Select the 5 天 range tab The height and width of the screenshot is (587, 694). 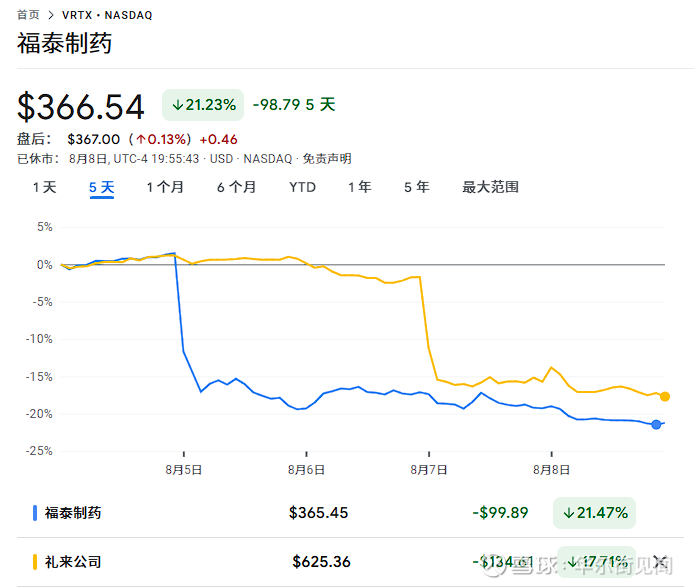point(102,188)
